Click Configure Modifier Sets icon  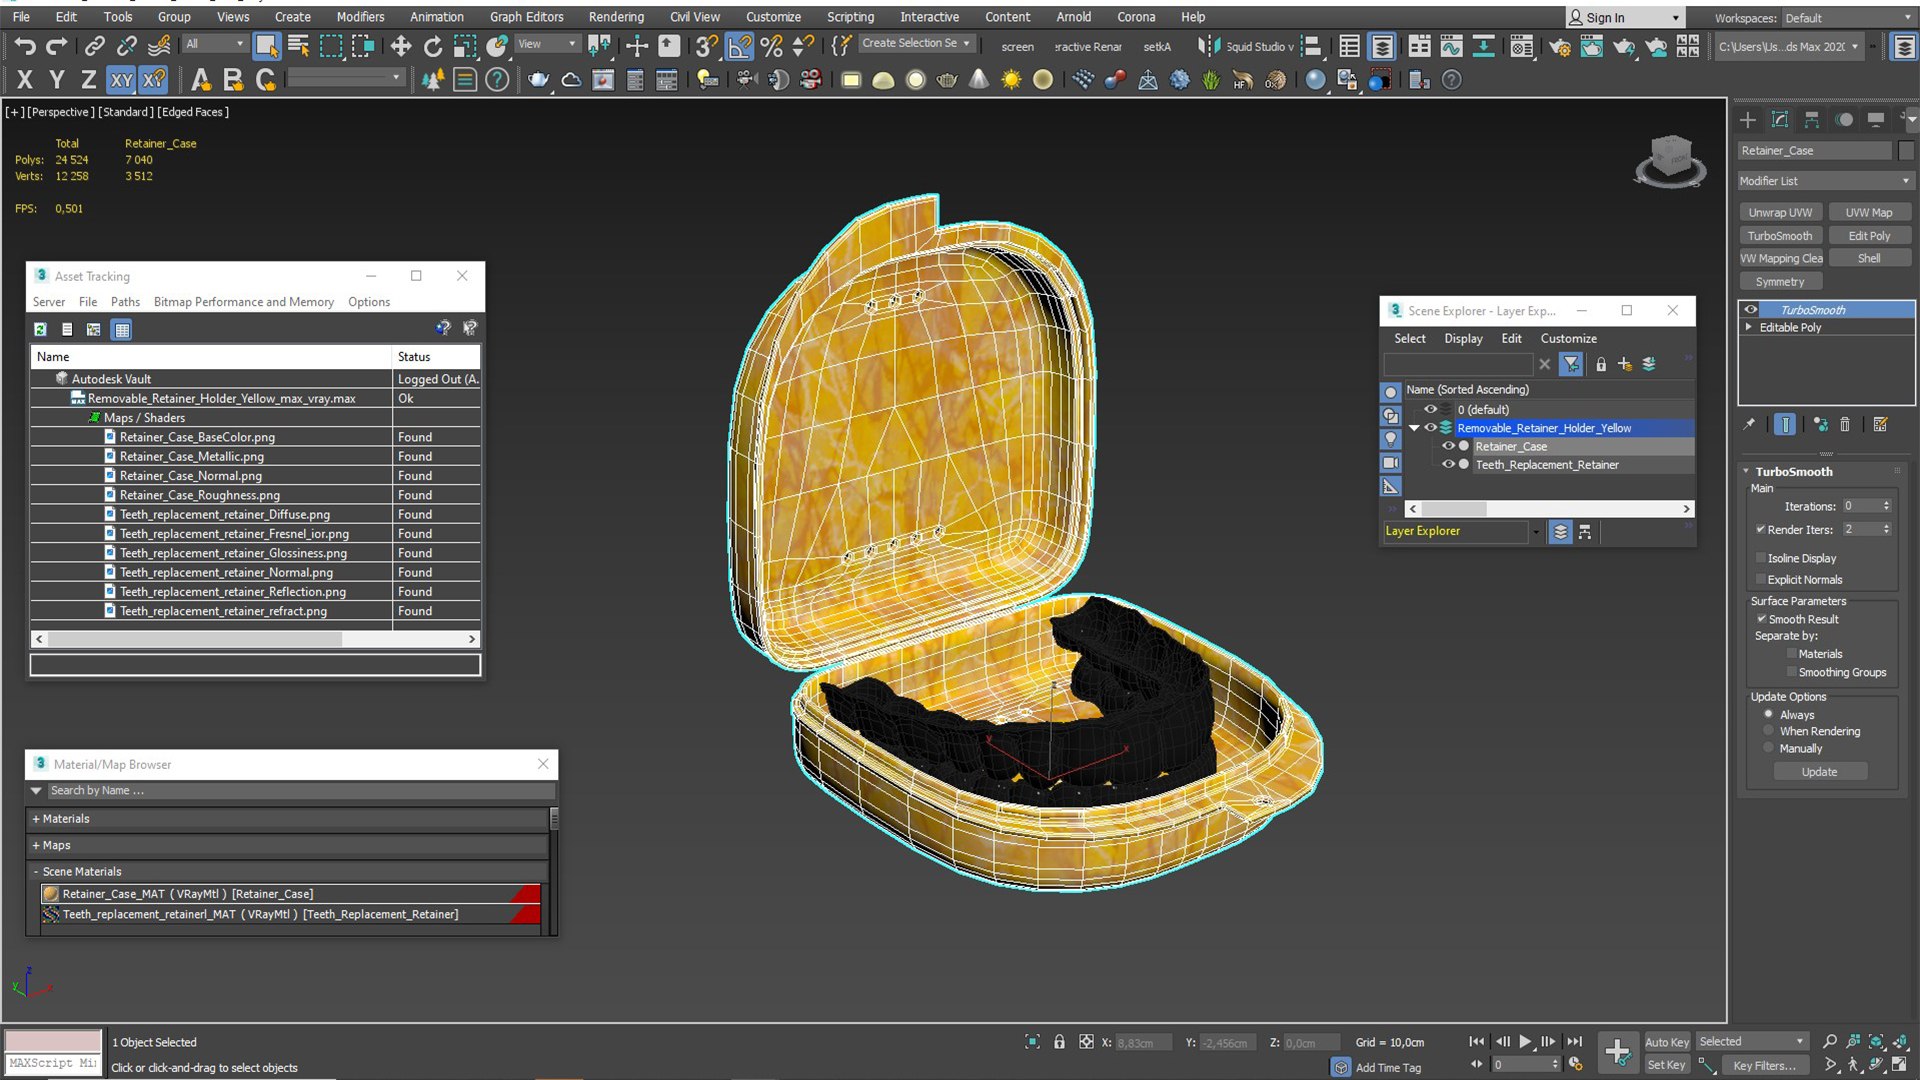[1880, 424]
